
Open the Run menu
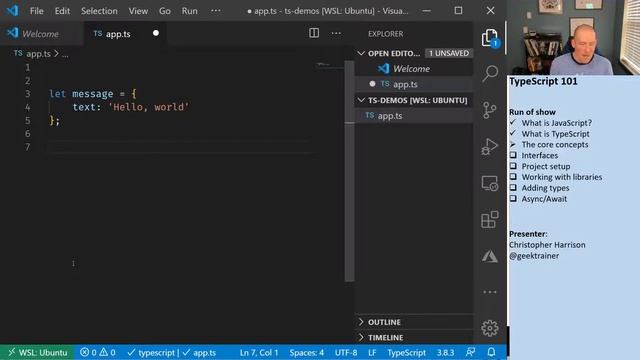click(x=189, y=11)
